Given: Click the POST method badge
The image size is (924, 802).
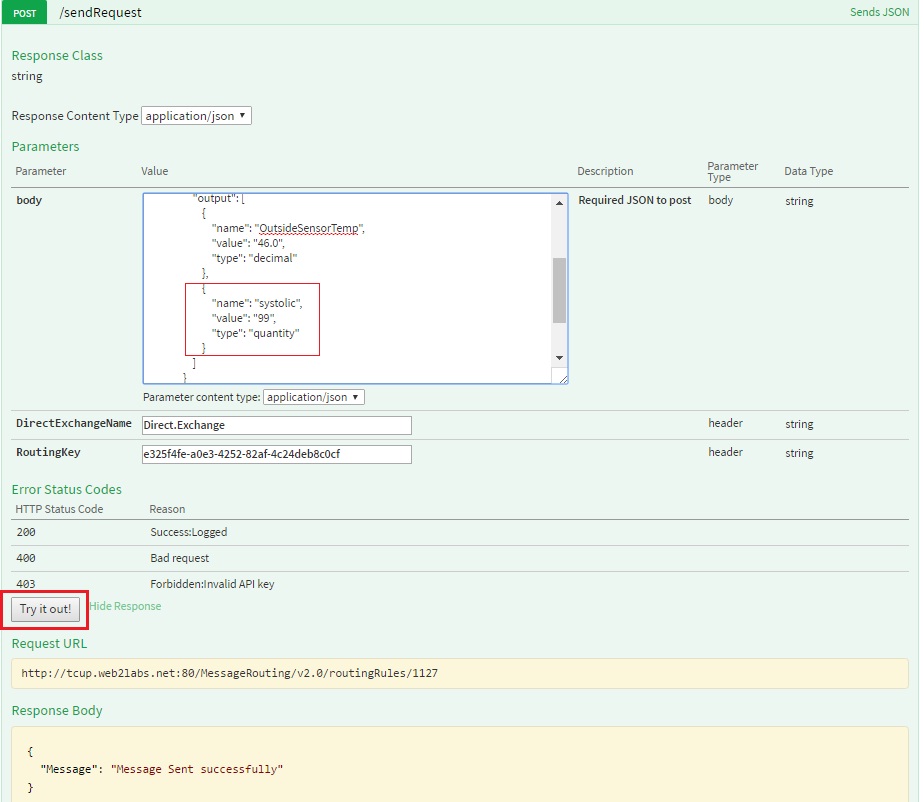Looking at the screenshot, I should (24, 12).
